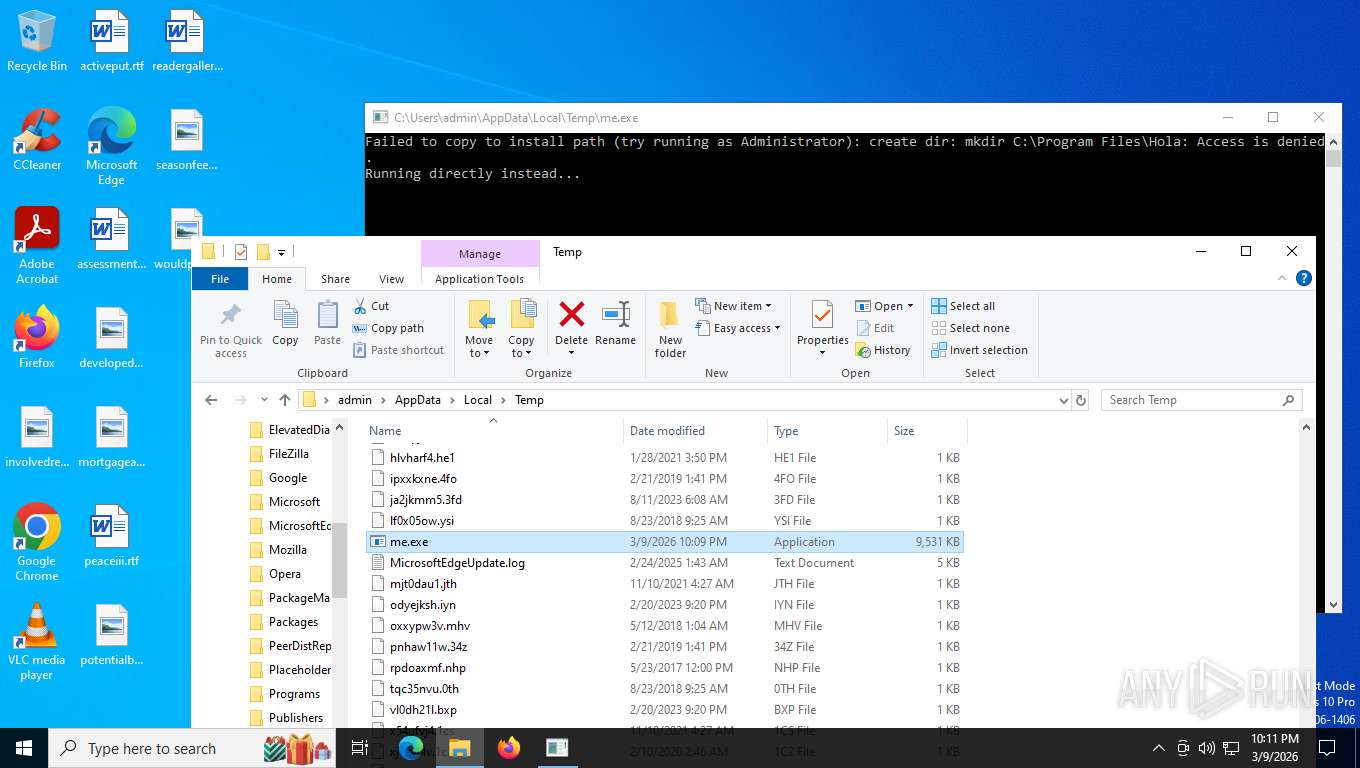The height and width of the screenshot is (768, 1360).
Task: Open the Recycle Bin desktop icon
Action: [36, 42]
